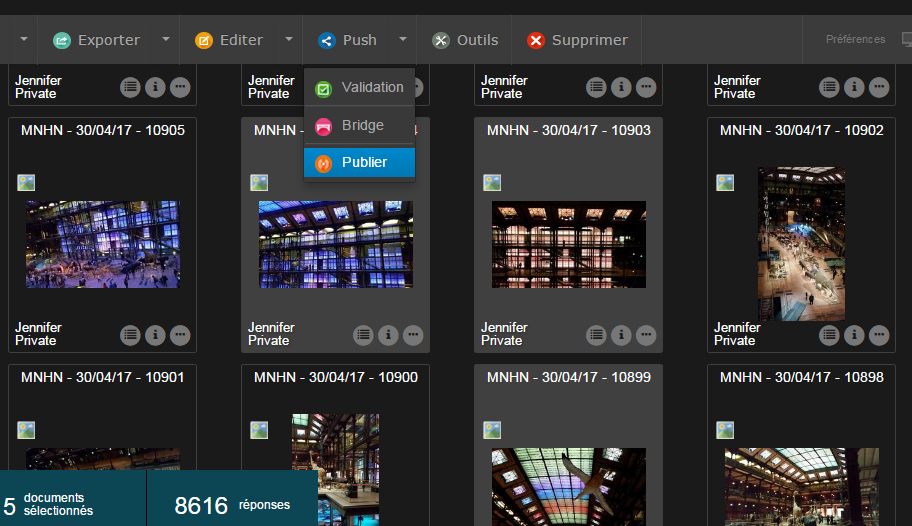Select thumbnail MNHN - 30/04/17 - 10899
Image resolution: width=912 pixels, height=526 pixels.
click(x=568, y=480)
